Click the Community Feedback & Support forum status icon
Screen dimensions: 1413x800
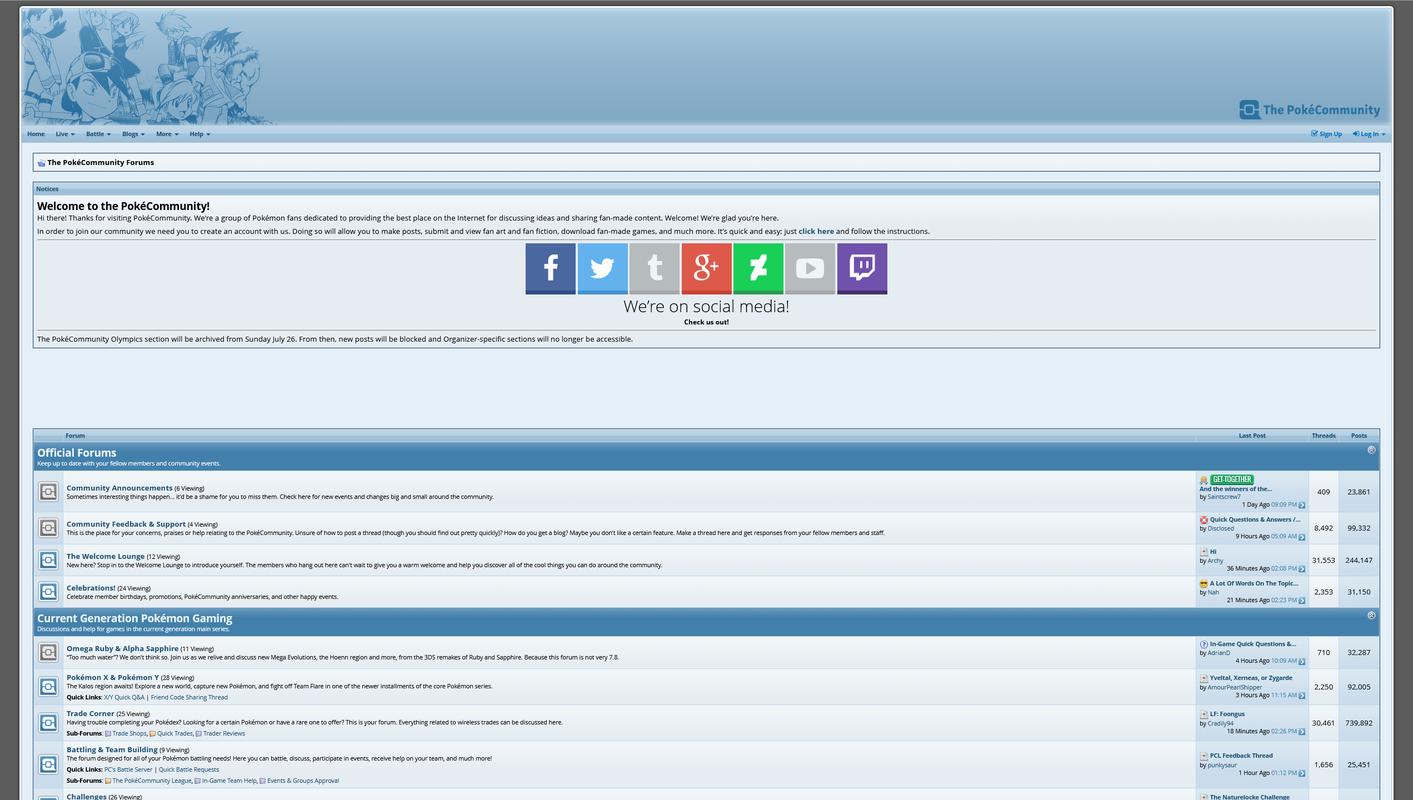pyautogui.click(x=48, y=528)
